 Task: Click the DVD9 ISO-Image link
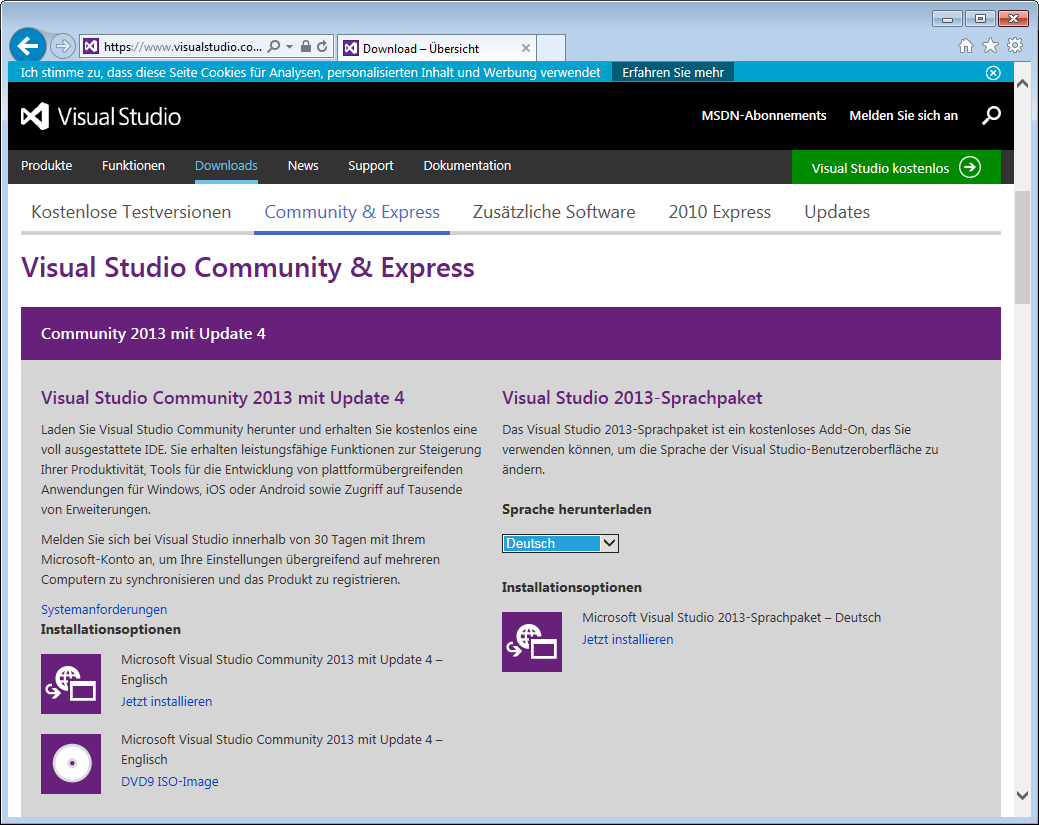169,781
